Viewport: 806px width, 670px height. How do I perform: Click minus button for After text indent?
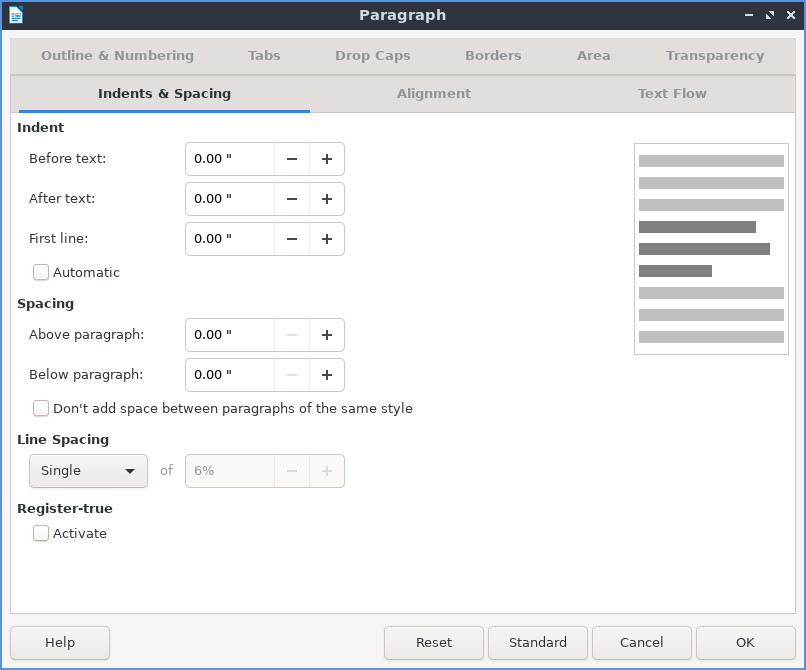[292, 199]
